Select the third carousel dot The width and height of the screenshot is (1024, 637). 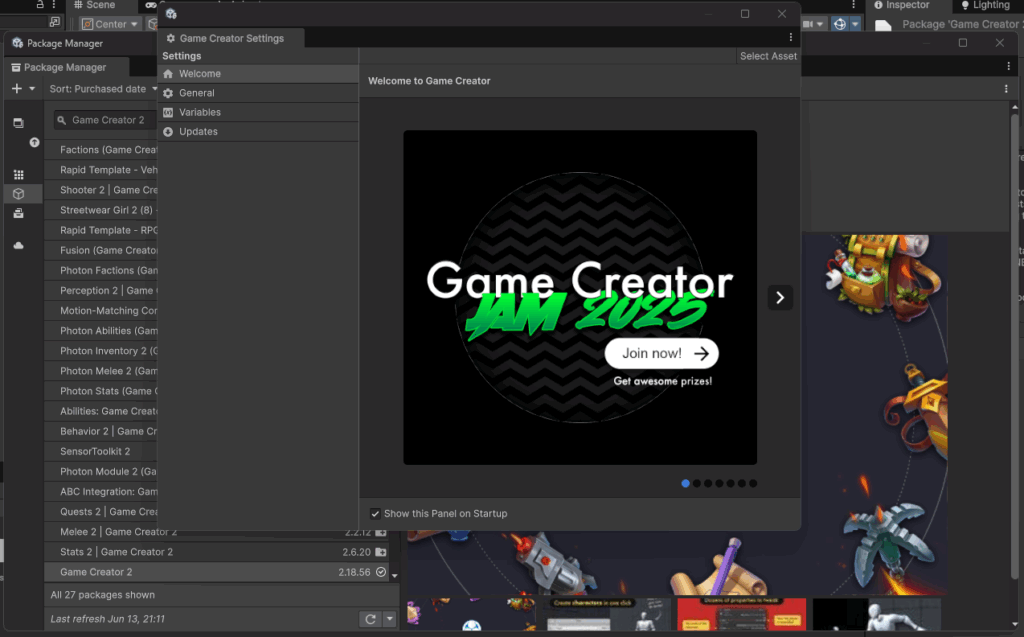pos(708,483)
